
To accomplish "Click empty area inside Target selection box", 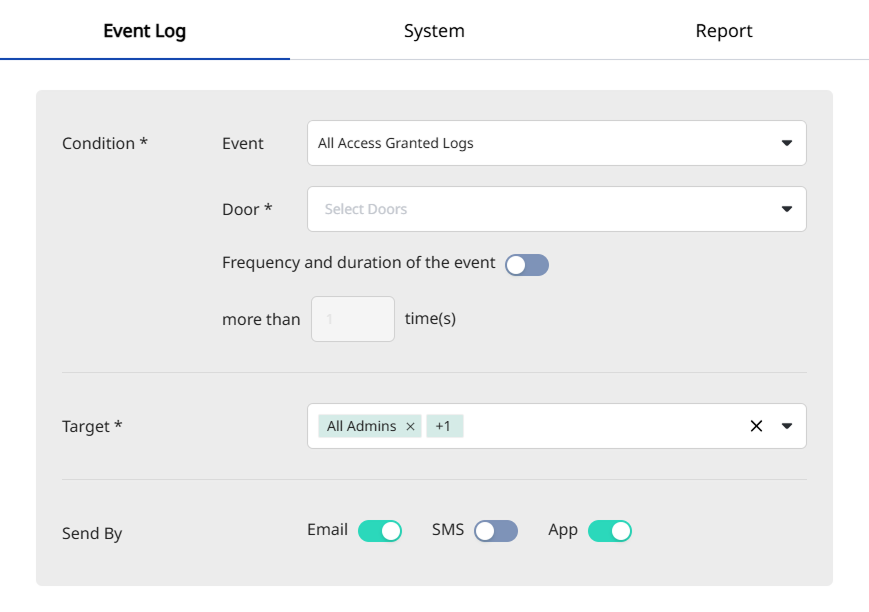I will click(x=600, y=426).
